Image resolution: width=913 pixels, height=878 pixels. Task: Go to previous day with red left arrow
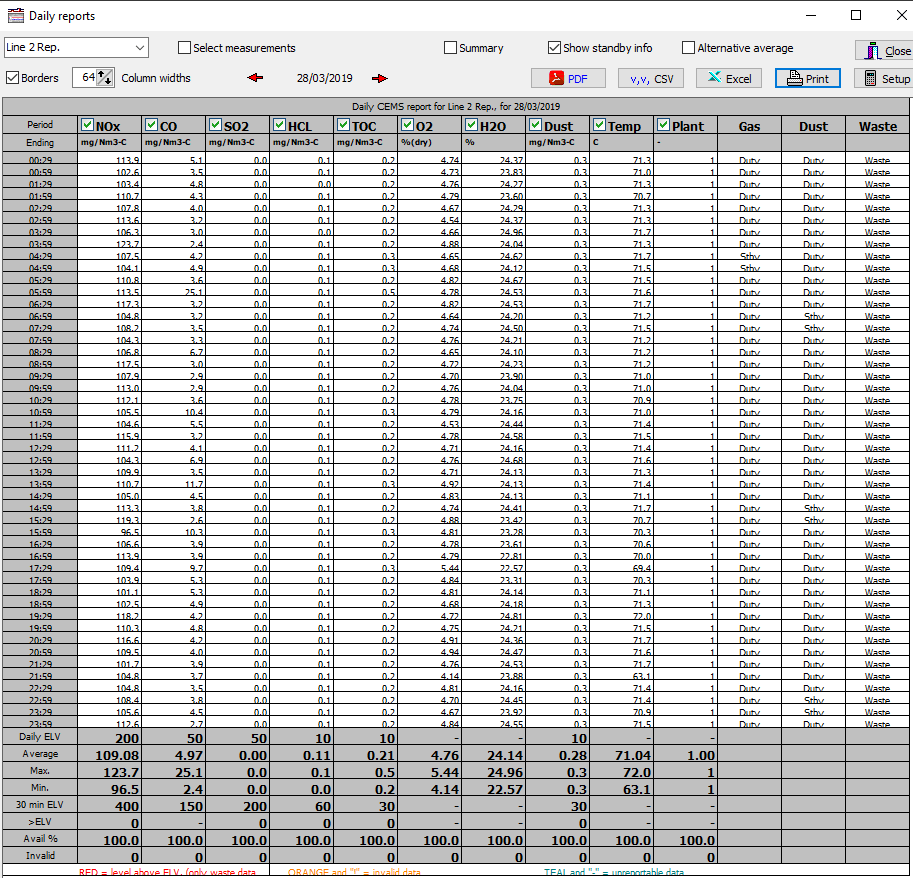[x=255, y=78]
